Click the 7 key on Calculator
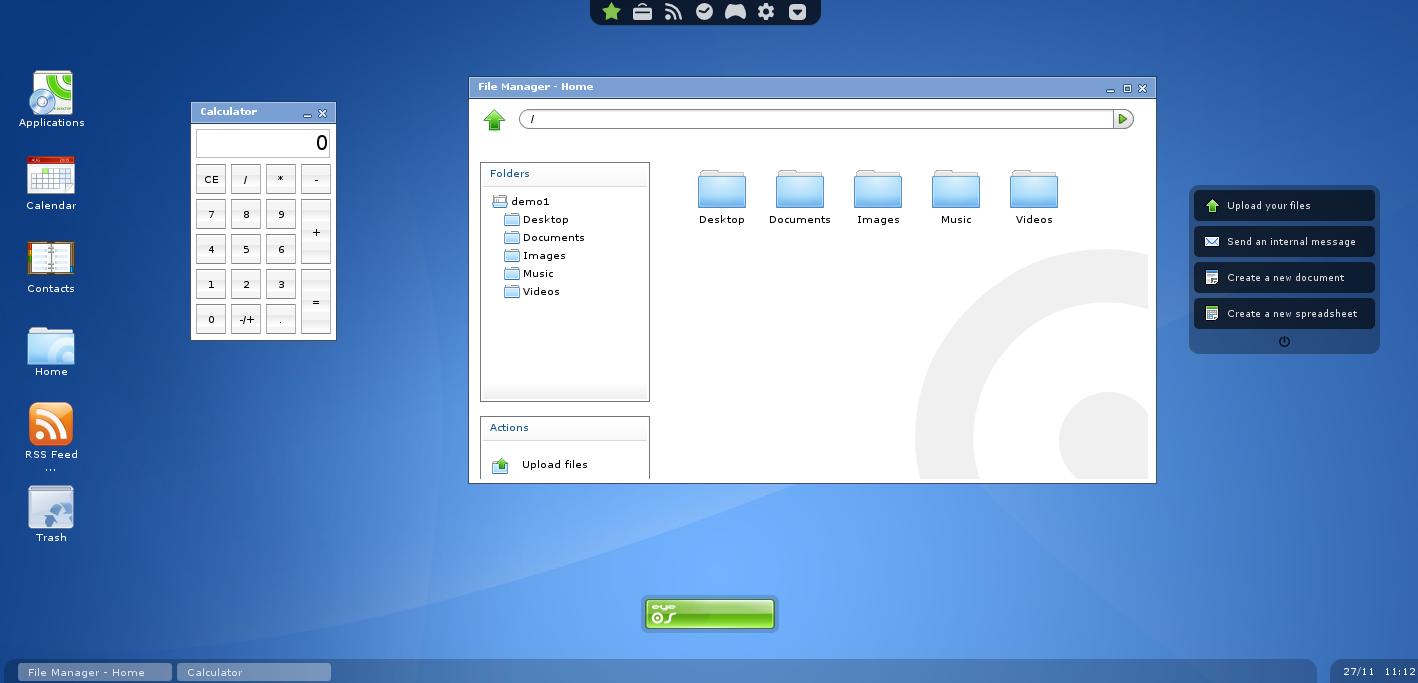Viewport: 1418px width, 683px height. [211, 215]
